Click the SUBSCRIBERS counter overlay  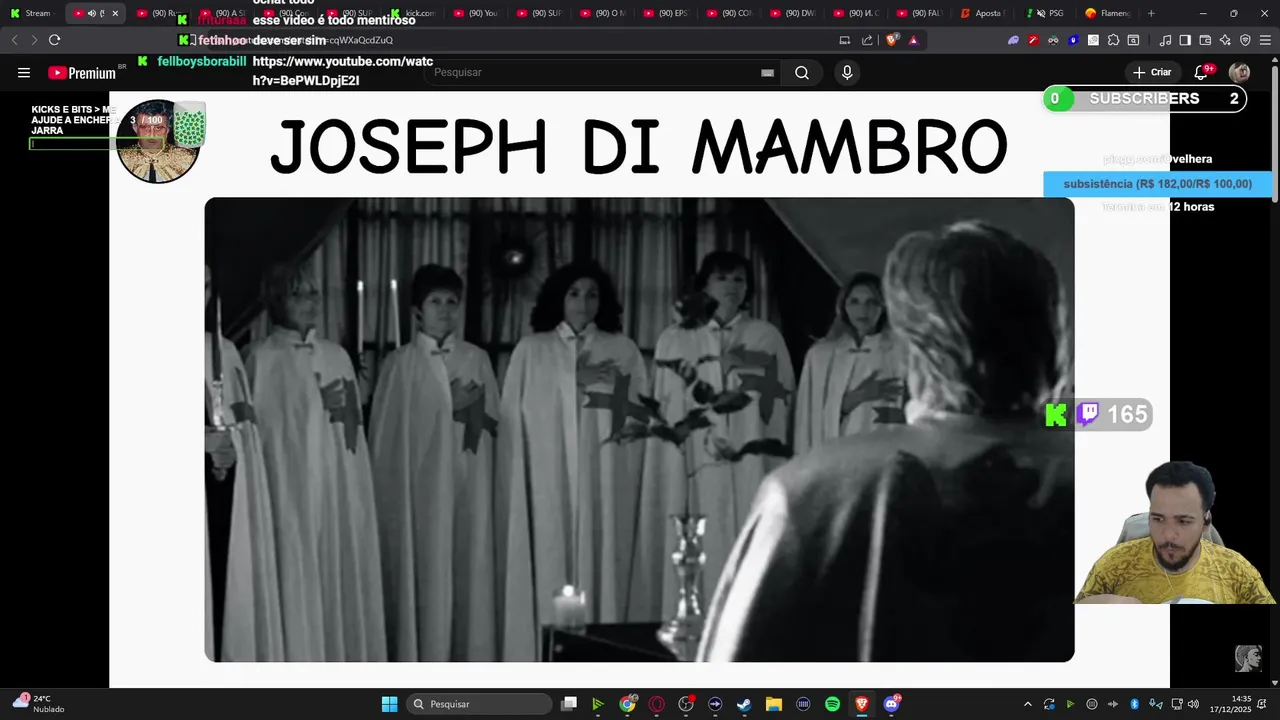1144,99
